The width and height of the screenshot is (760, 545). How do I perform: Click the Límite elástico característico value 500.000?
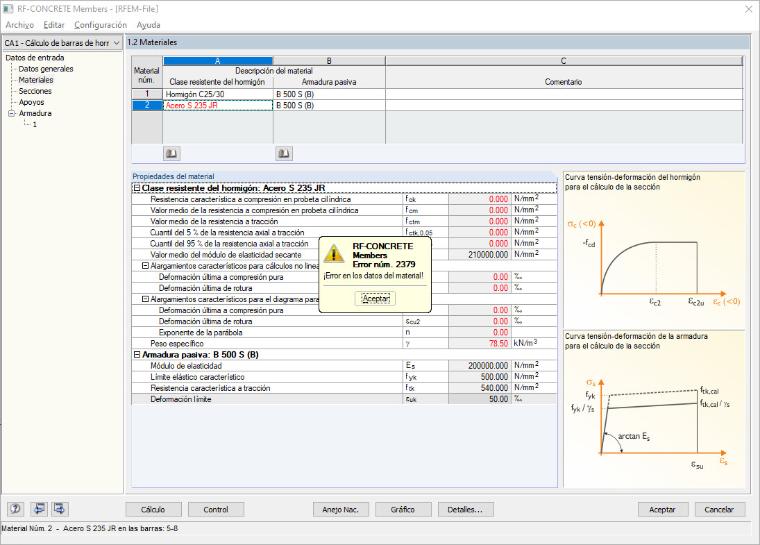(x=480, y=377)
